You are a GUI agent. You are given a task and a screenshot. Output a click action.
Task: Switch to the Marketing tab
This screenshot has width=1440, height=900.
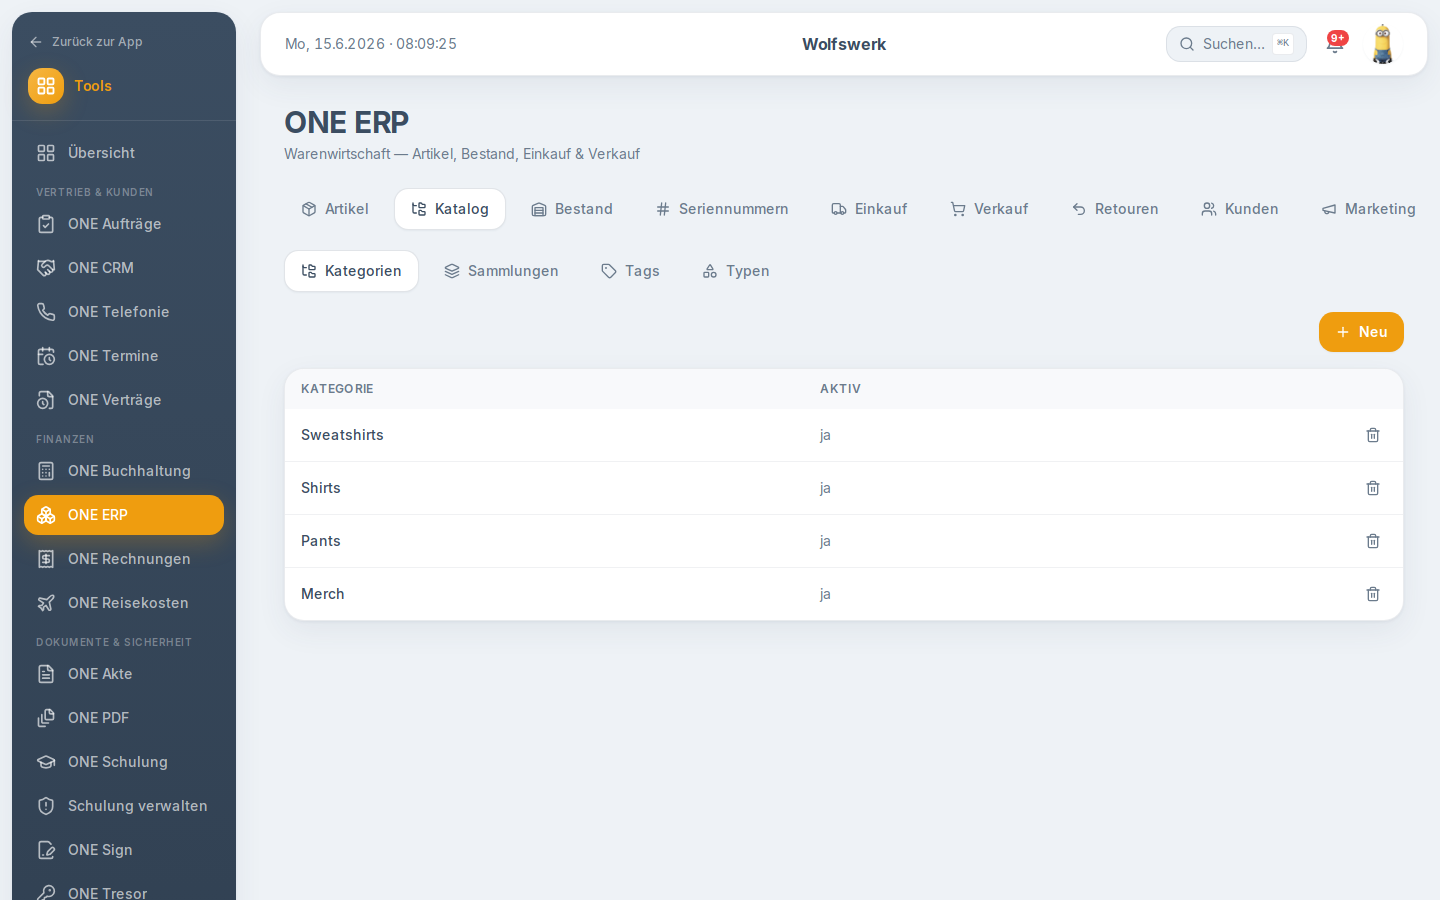point(1369,209)
